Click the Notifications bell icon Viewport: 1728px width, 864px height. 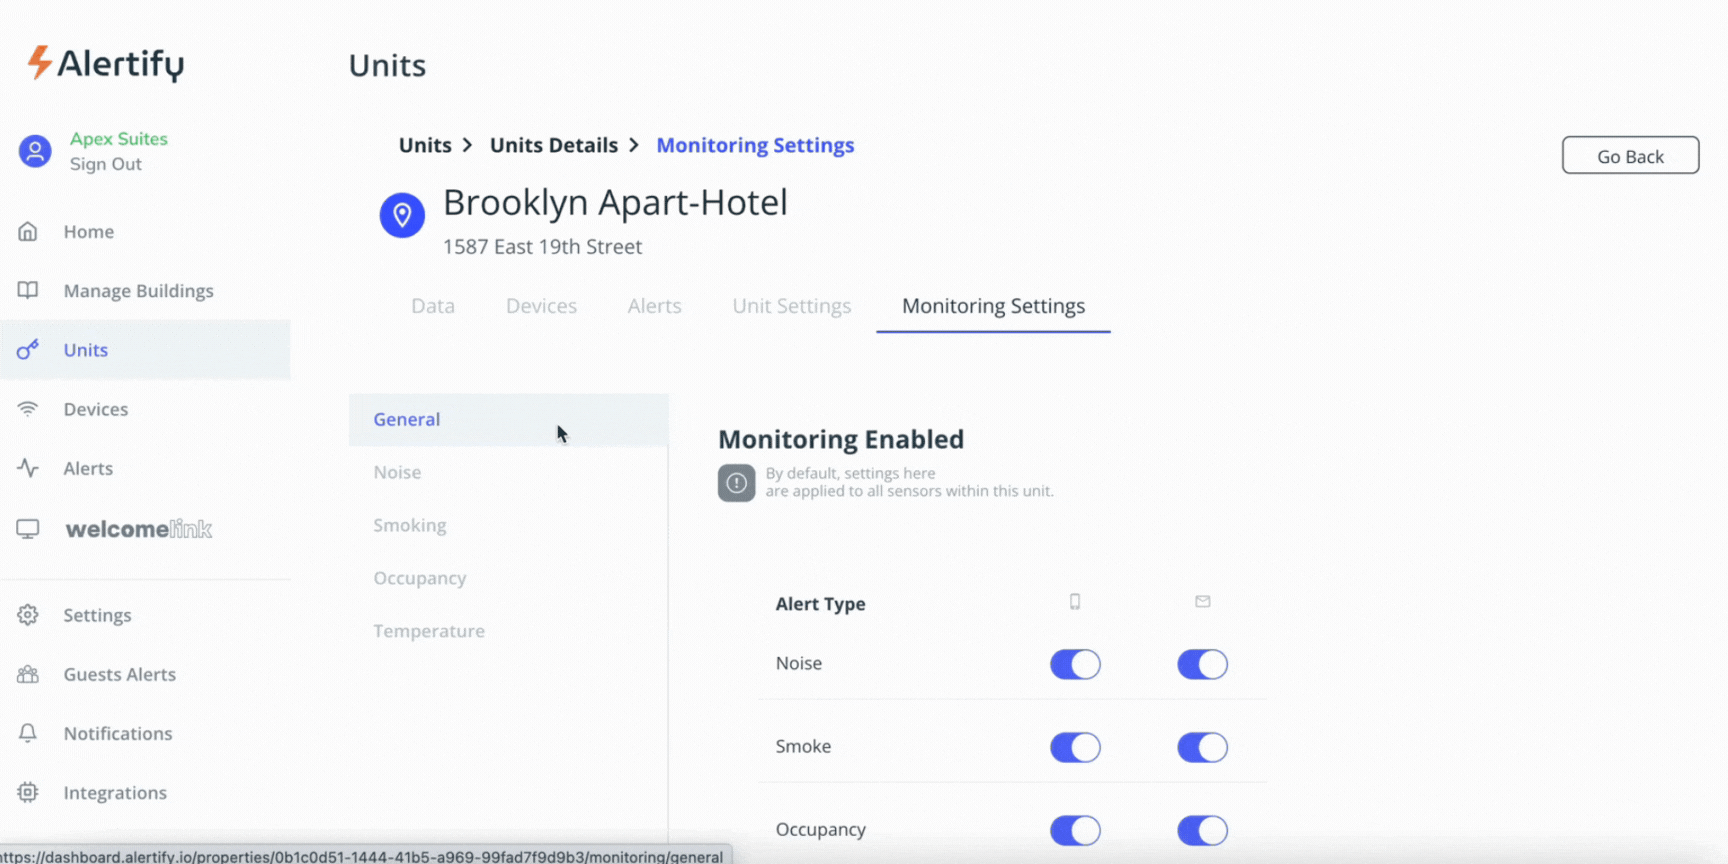28,733
